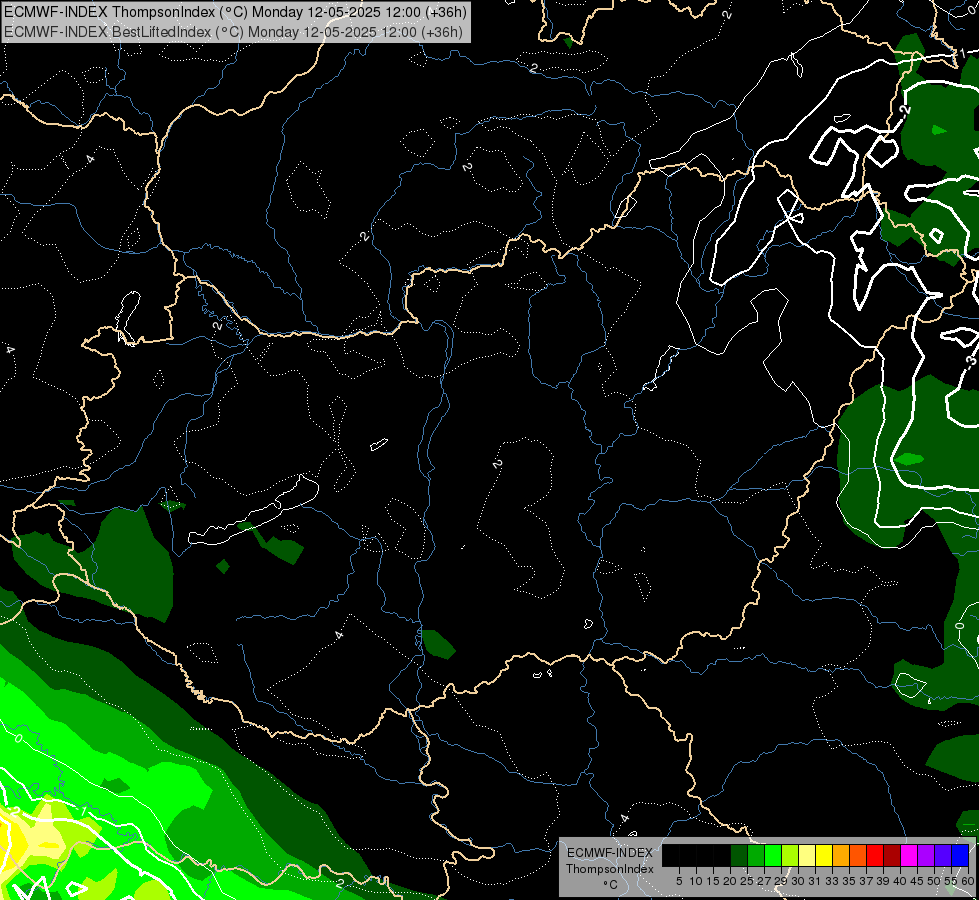
Task: Click the blue 55-60 legend swatch
Action: [x=960, y=855]
